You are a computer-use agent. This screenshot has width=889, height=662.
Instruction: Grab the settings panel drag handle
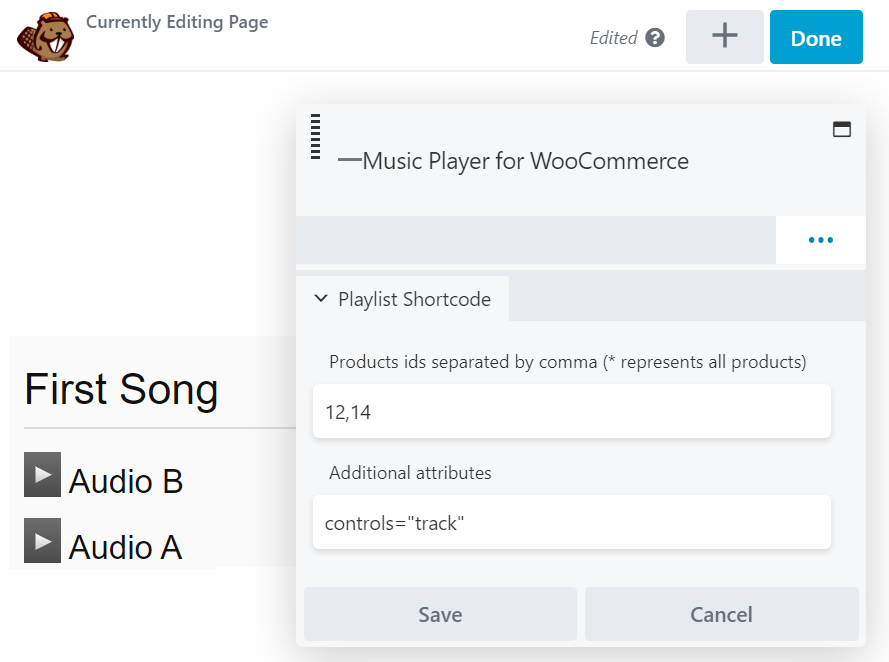coord(315,137)
